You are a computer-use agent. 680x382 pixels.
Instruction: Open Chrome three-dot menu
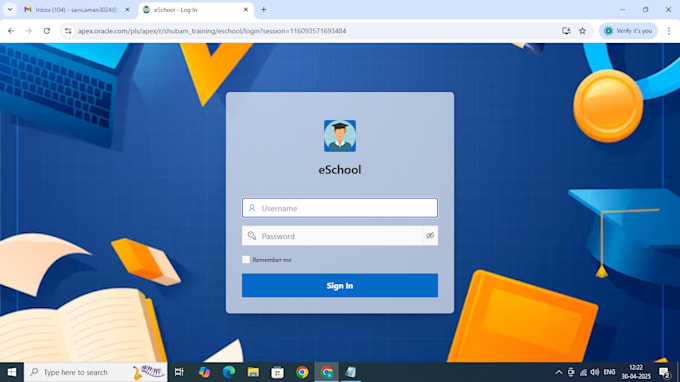pyautogui.click(x=669, y=31)
